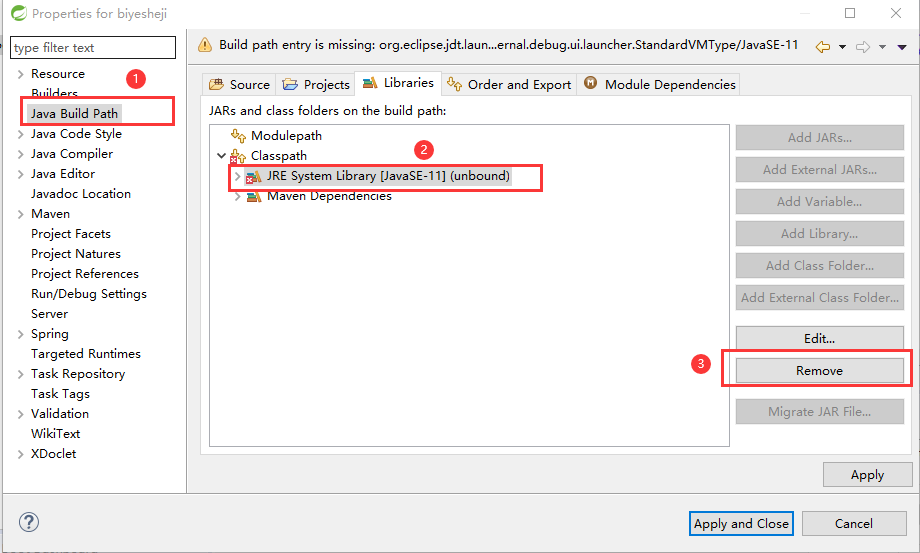Select JRE System Library [JavaSE-11] (unbound)

point(388,176)
